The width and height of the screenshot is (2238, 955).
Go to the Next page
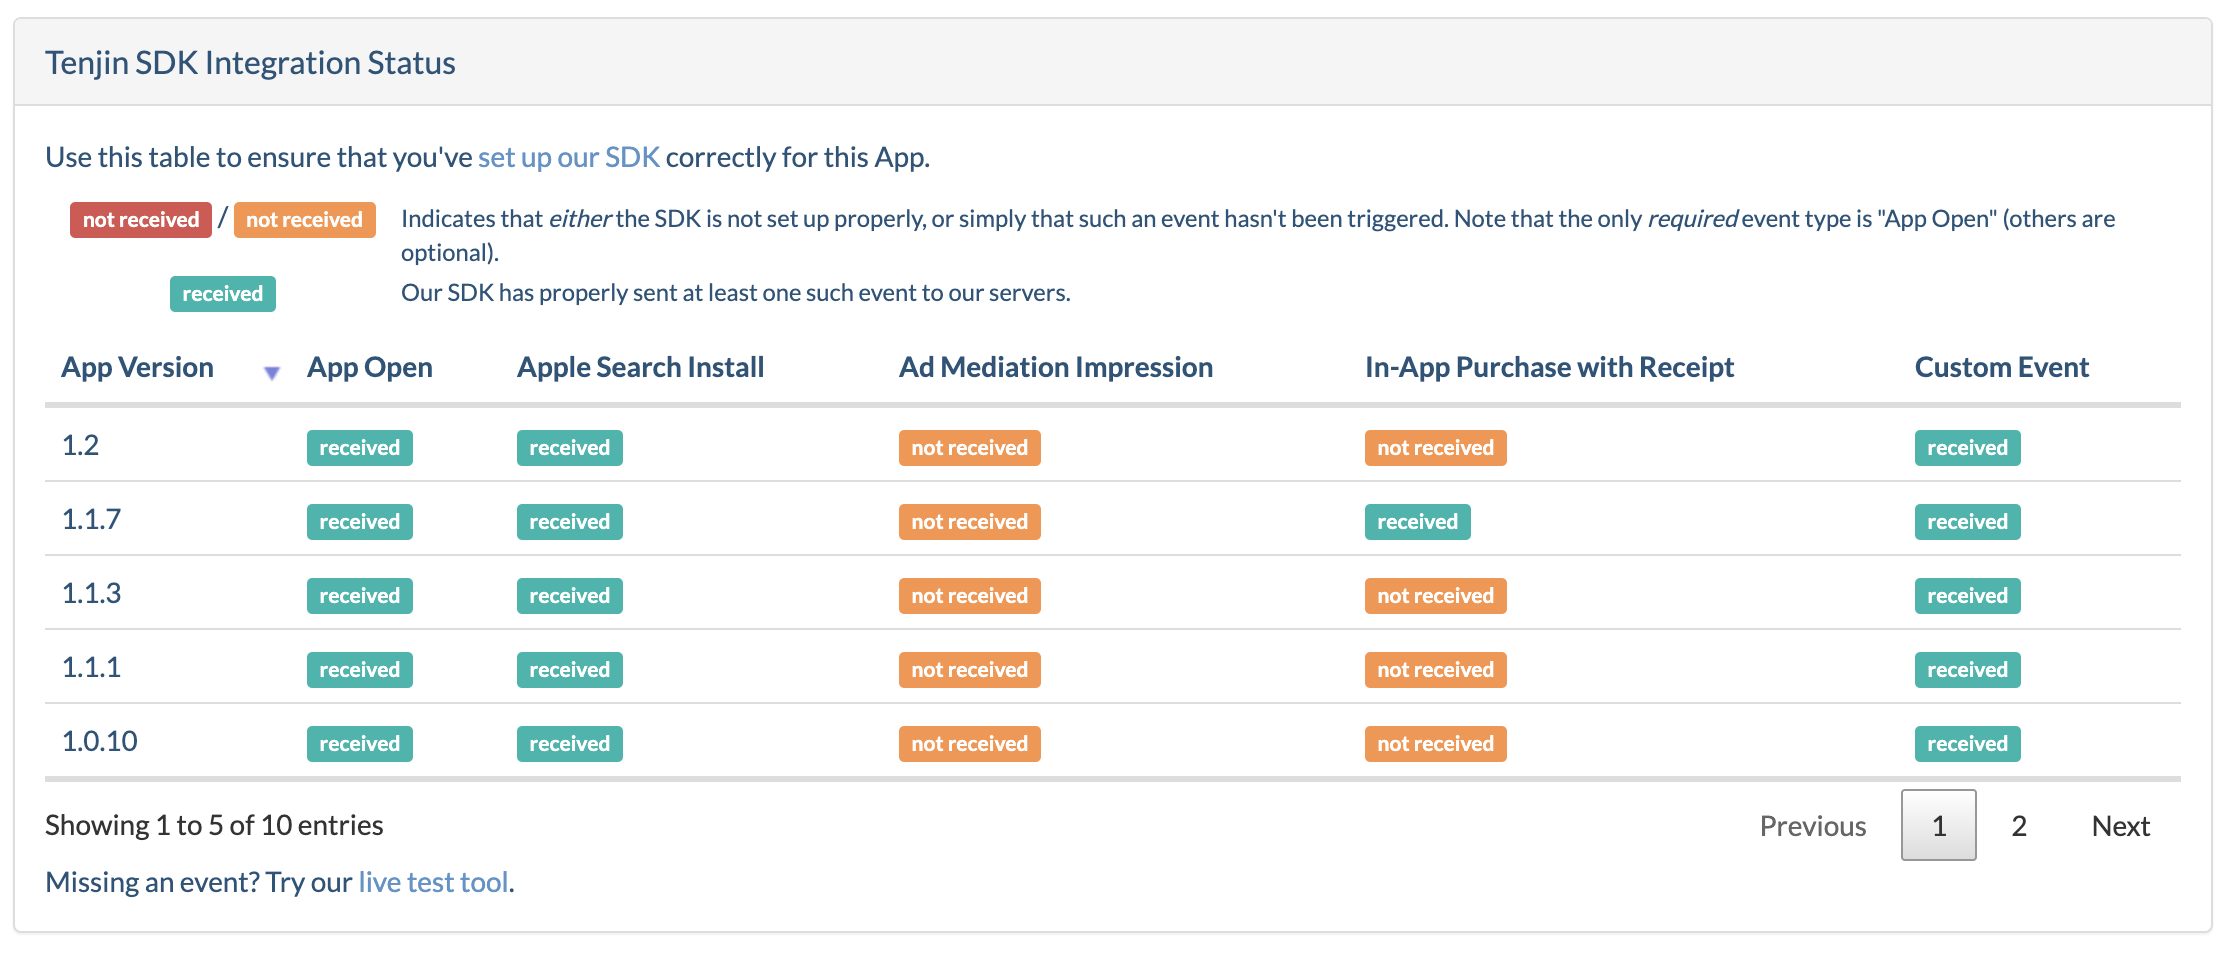pyautogui.click(x=2121, y=826)
